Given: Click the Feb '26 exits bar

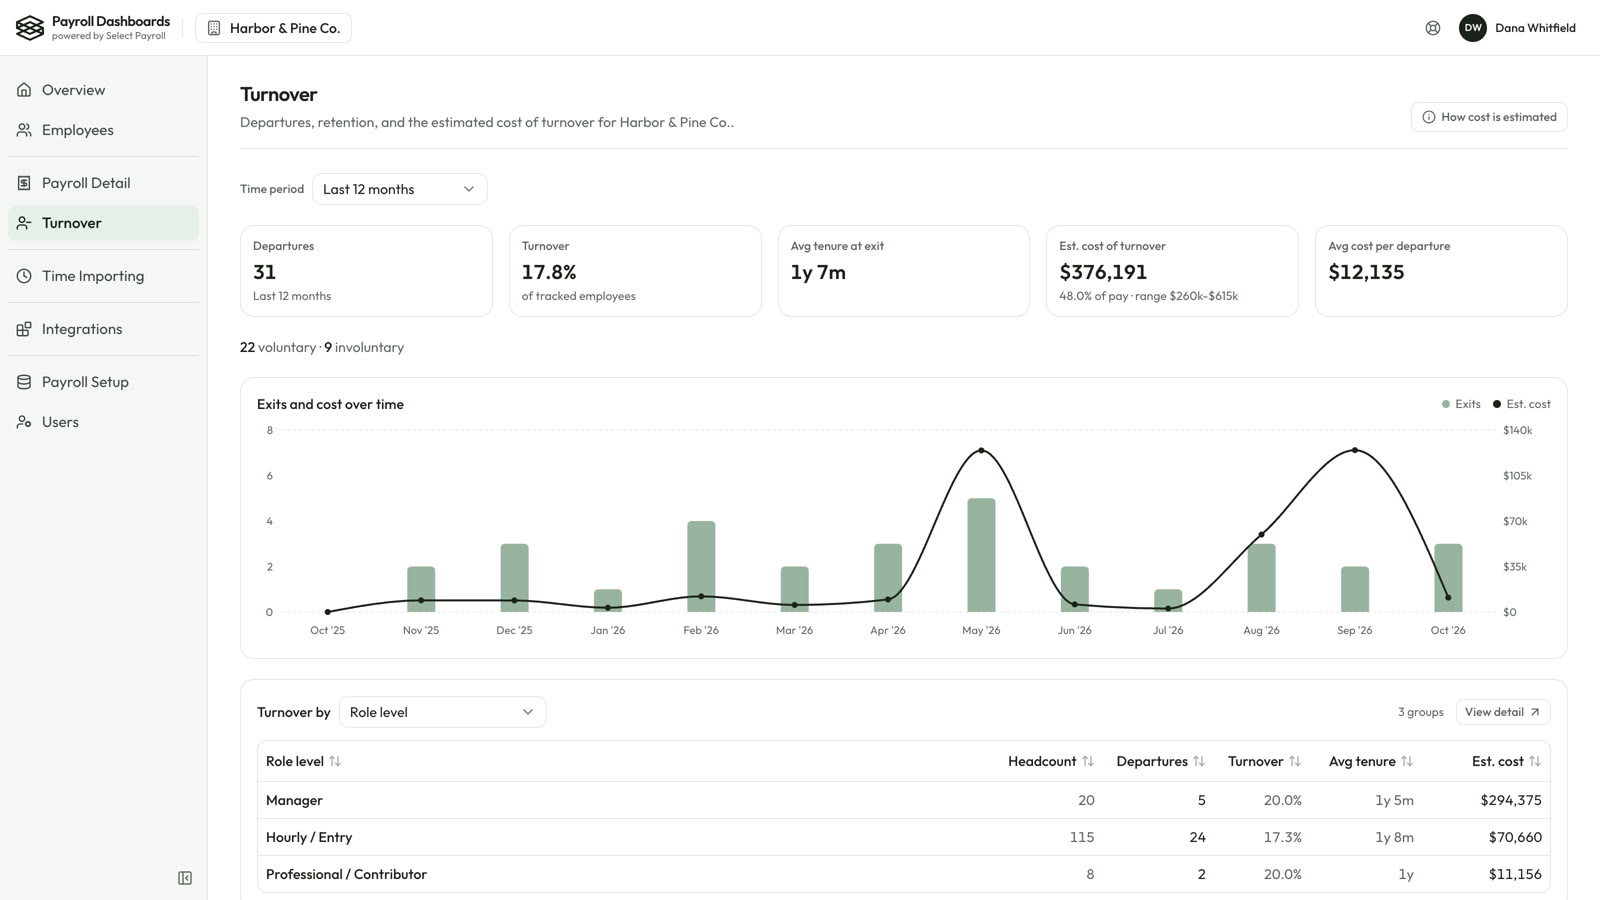Looking at the screenshot, I should point(701,566).
